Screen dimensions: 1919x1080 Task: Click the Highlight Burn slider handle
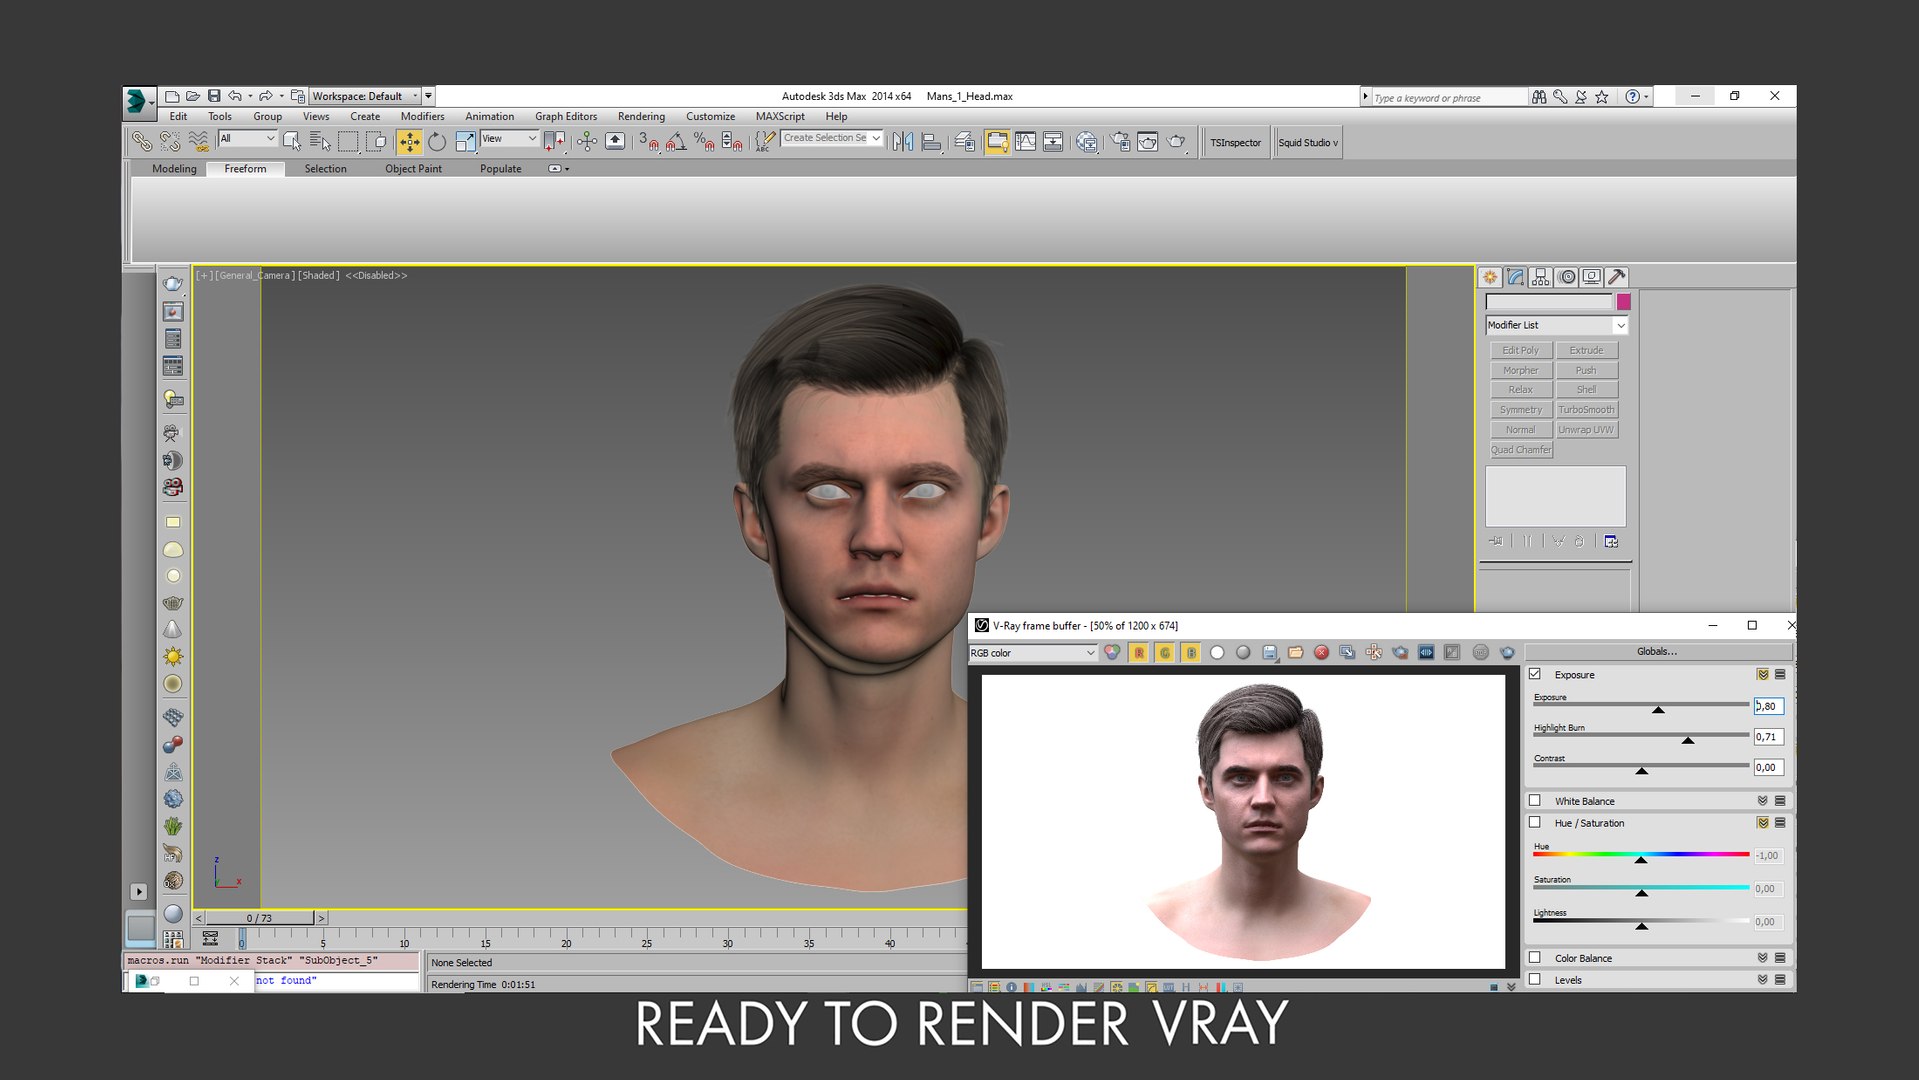click(x=1688, y=741)
